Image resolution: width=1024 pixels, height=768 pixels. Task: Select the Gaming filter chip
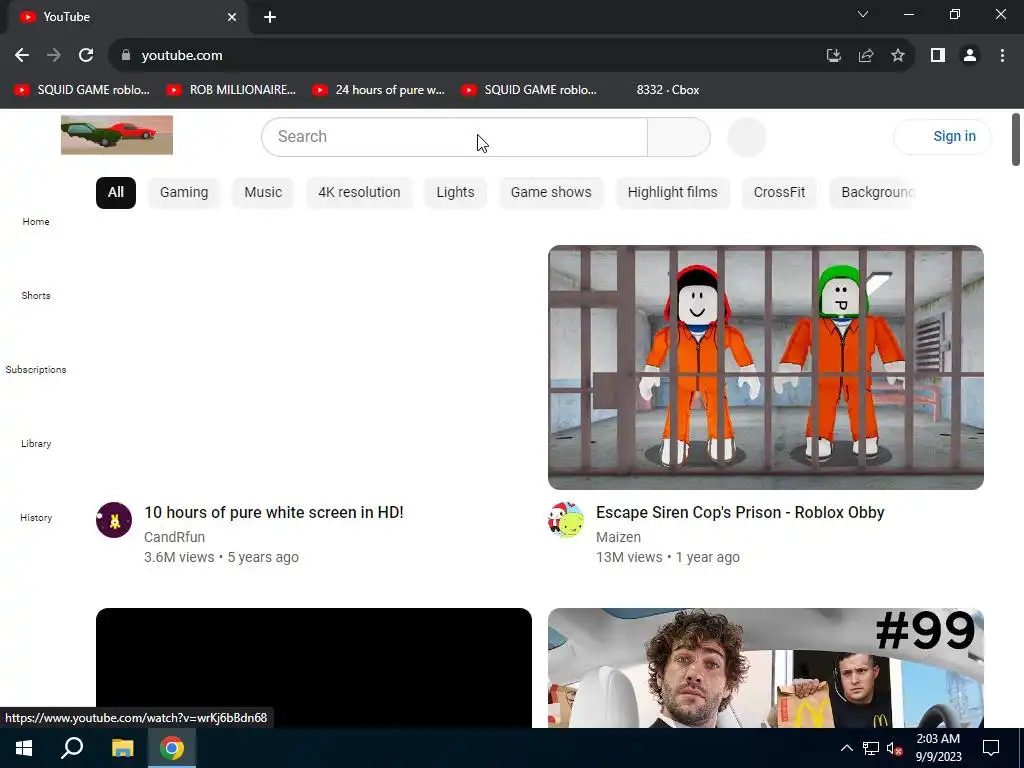tap(184, 193)
